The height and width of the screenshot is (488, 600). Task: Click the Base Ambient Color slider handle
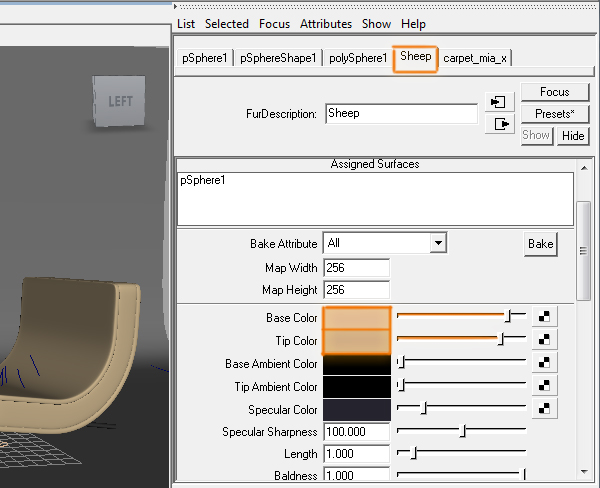[401, 362]
